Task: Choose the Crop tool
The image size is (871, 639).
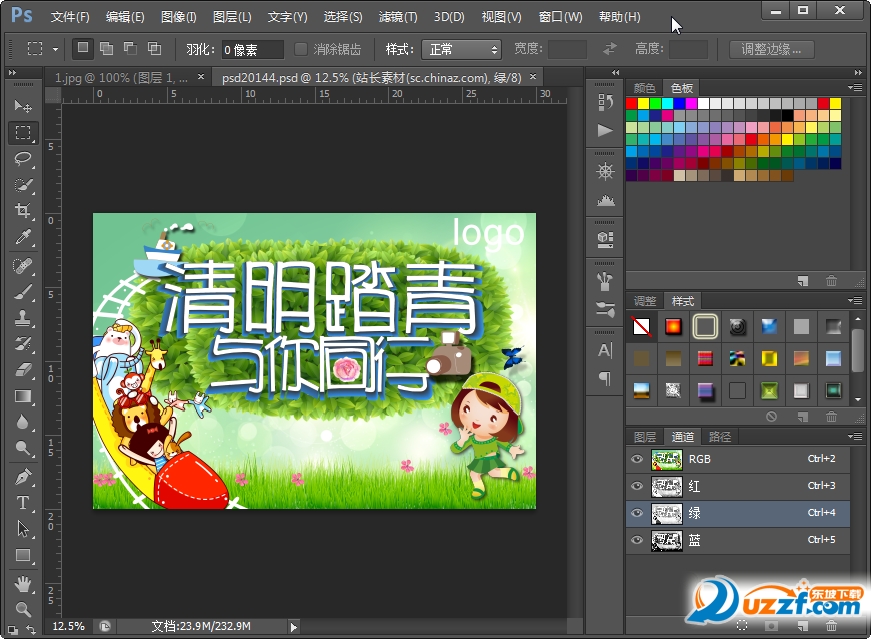Action: [x=22, y=210]
